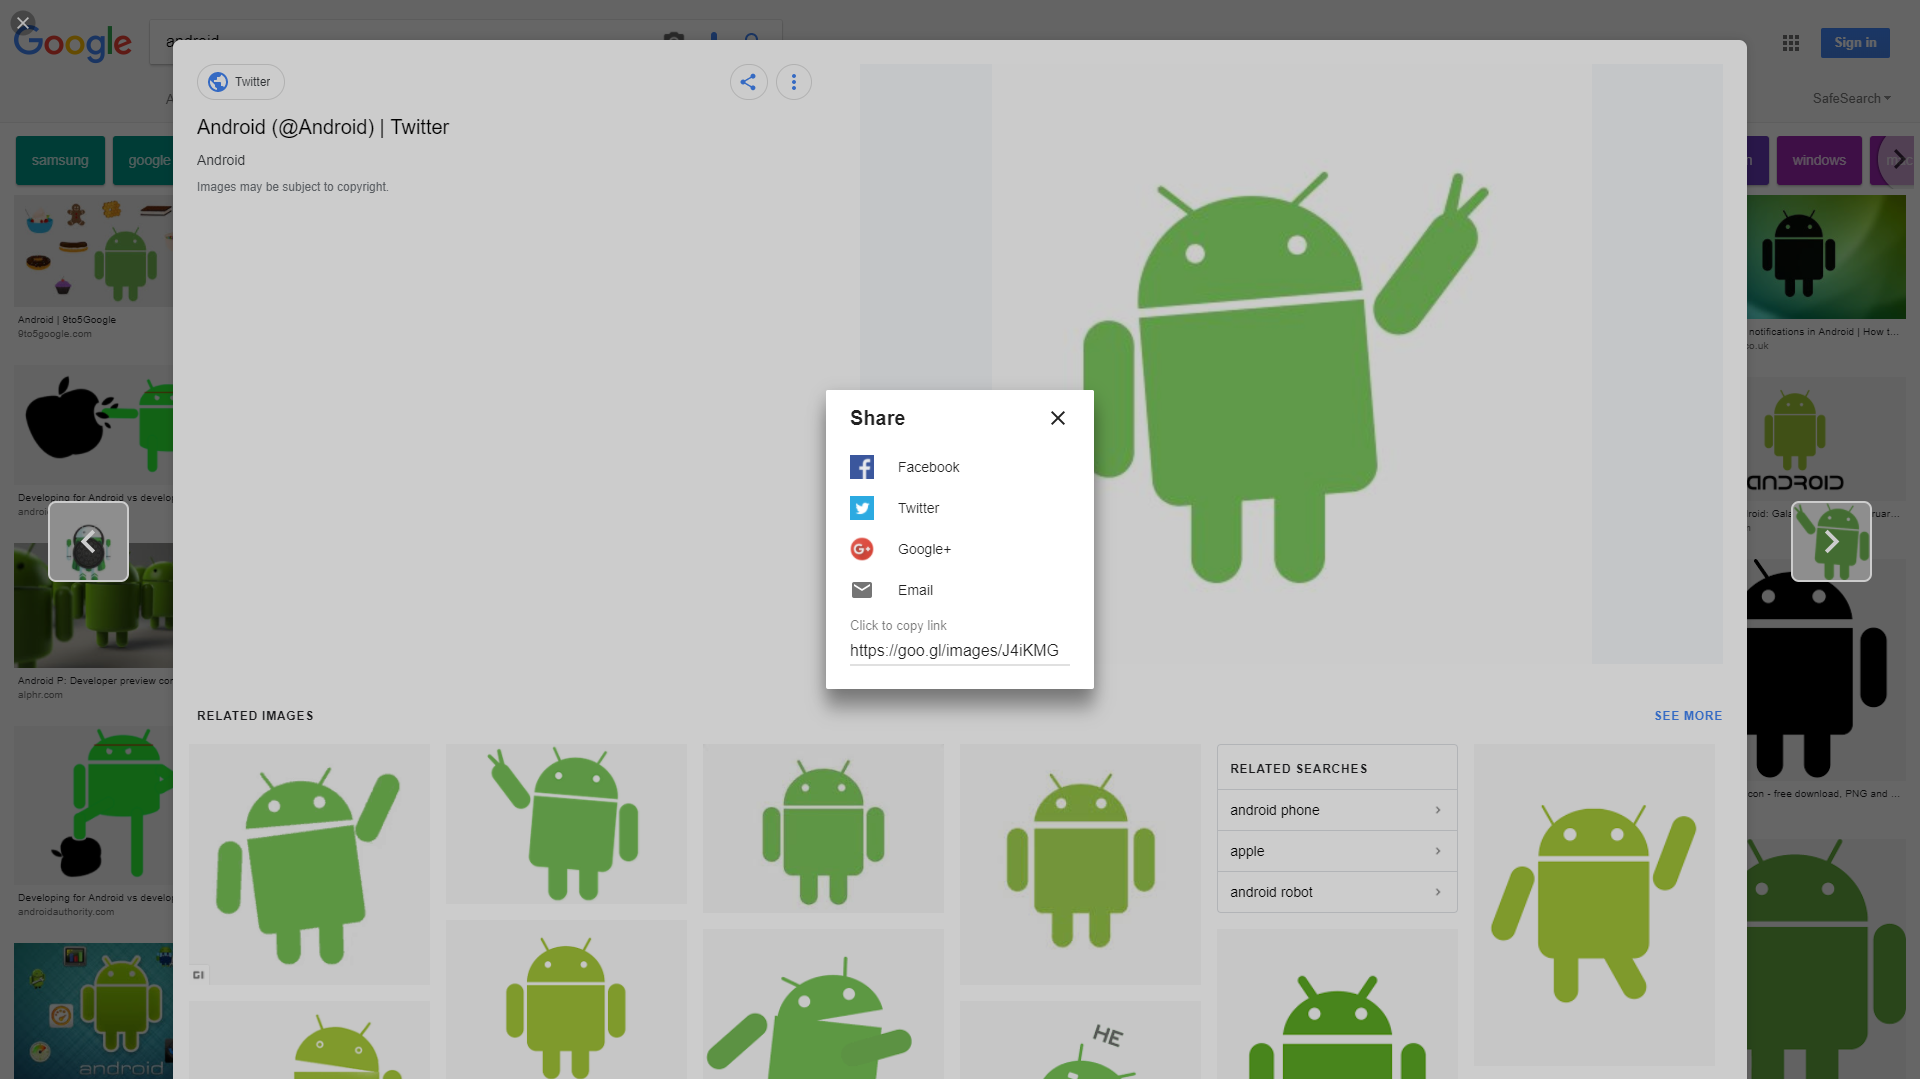
Task: Select the search-by-image camera icon
Action: pyautogui.click(x=674, y=38)
